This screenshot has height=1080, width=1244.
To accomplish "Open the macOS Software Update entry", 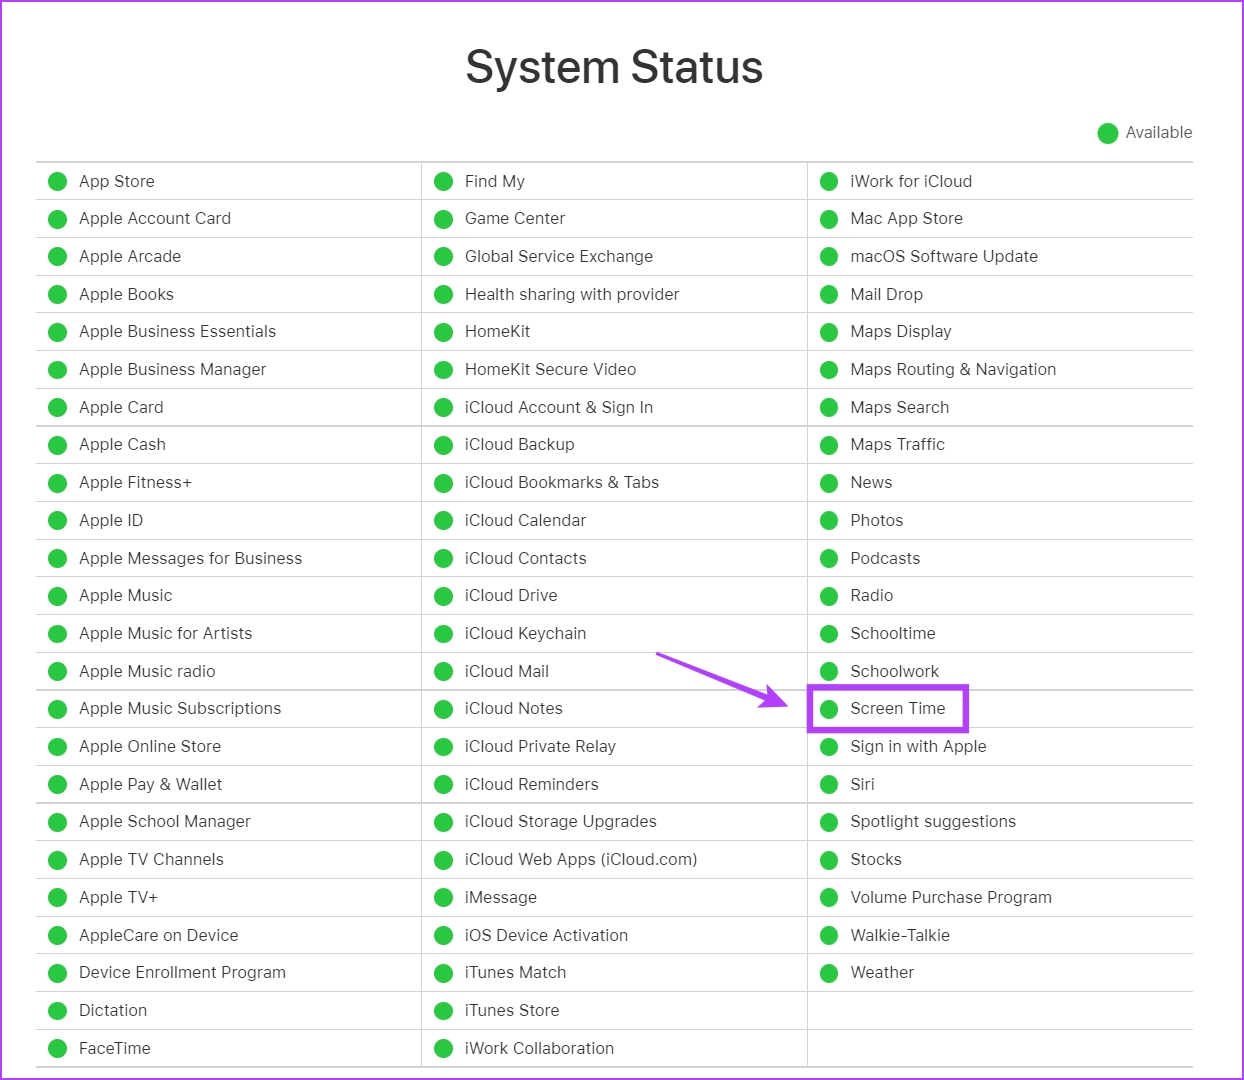I will 943,257.
